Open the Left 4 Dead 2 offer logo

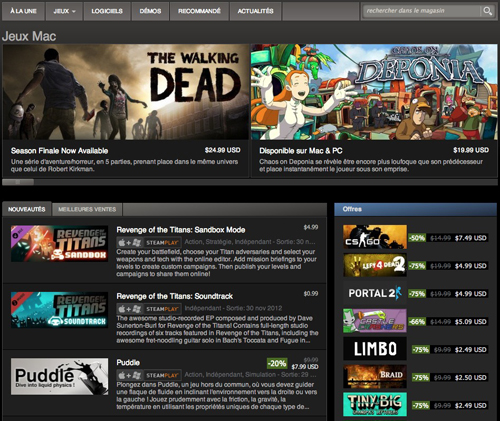(x=375, y=265)
